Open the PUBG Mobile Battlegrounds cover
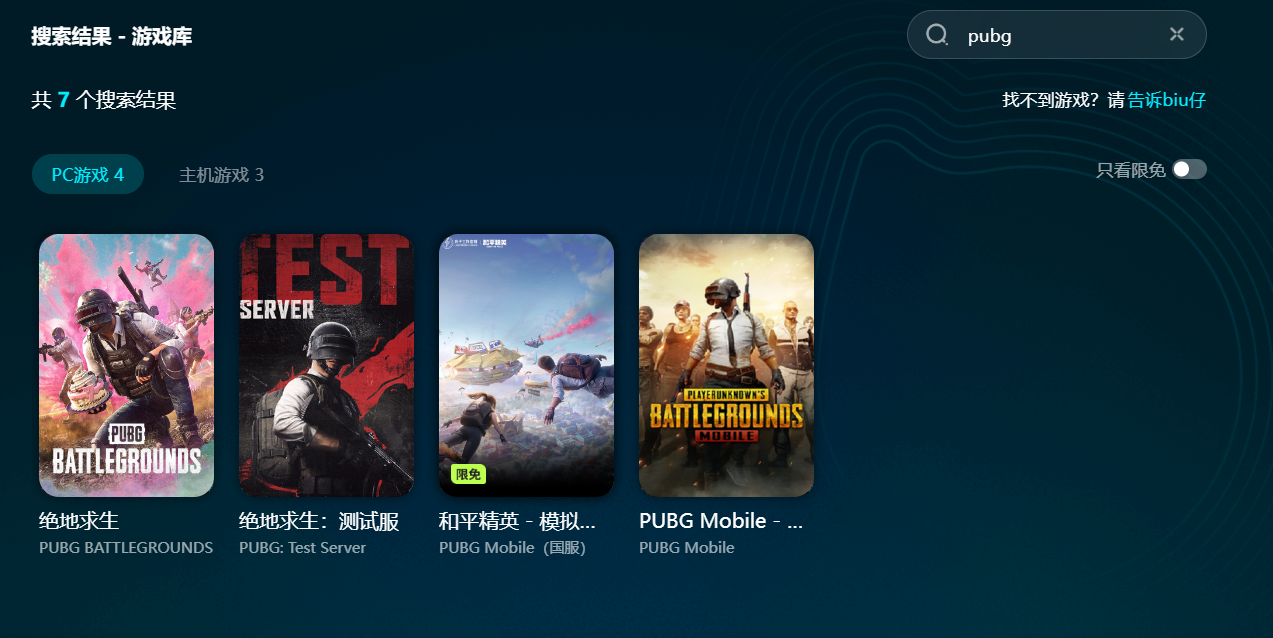Screen dimensions: 1273x638 (x=726, y=365)
